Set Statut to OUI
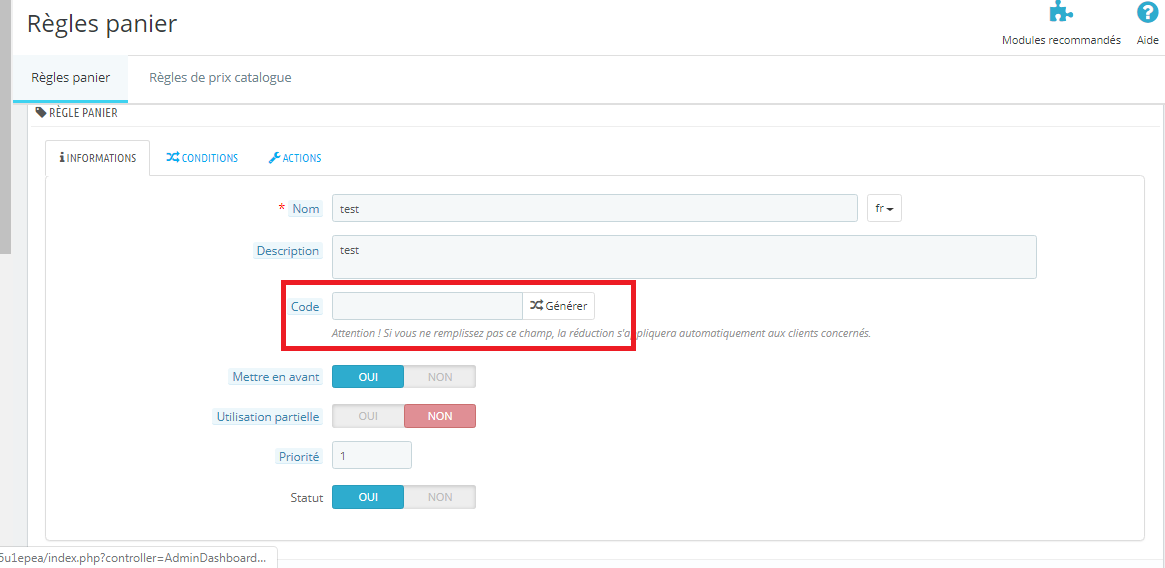 point(368,497)
